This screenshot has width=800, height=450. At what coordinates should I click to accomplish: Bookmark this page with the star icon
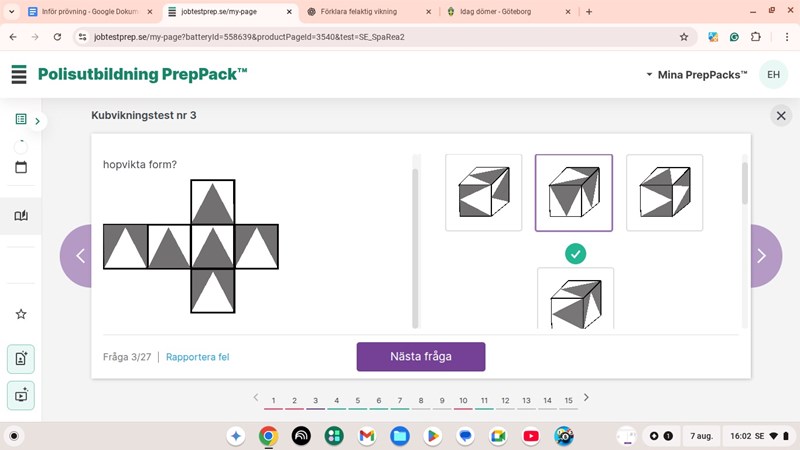tap(684, 36)
